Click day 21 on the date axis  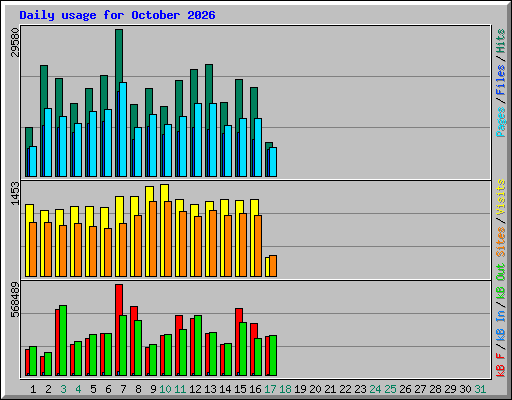pyautogui.click(x=330, y=389)
